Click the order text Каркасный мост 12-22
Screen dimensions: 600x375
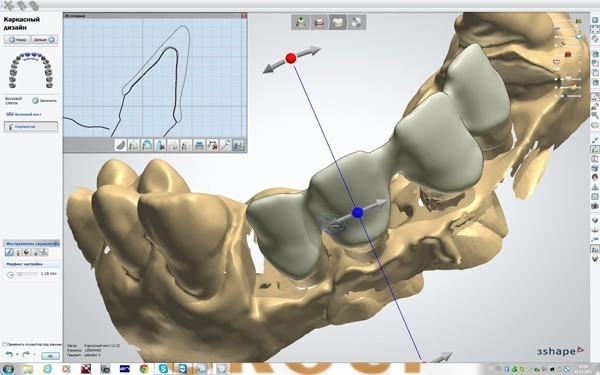pyautogui.click(x=102, y=346)
